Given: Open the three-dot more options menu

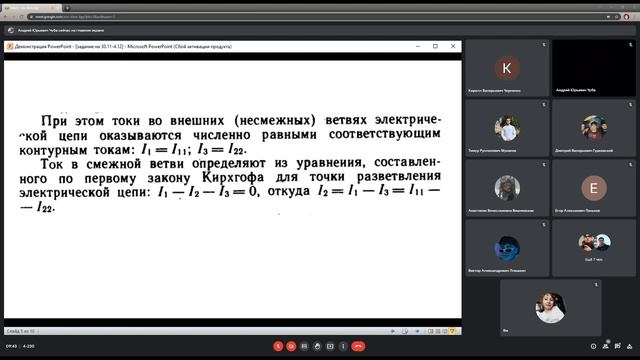Looking at the screenshot, I should (x=343, y=346).
